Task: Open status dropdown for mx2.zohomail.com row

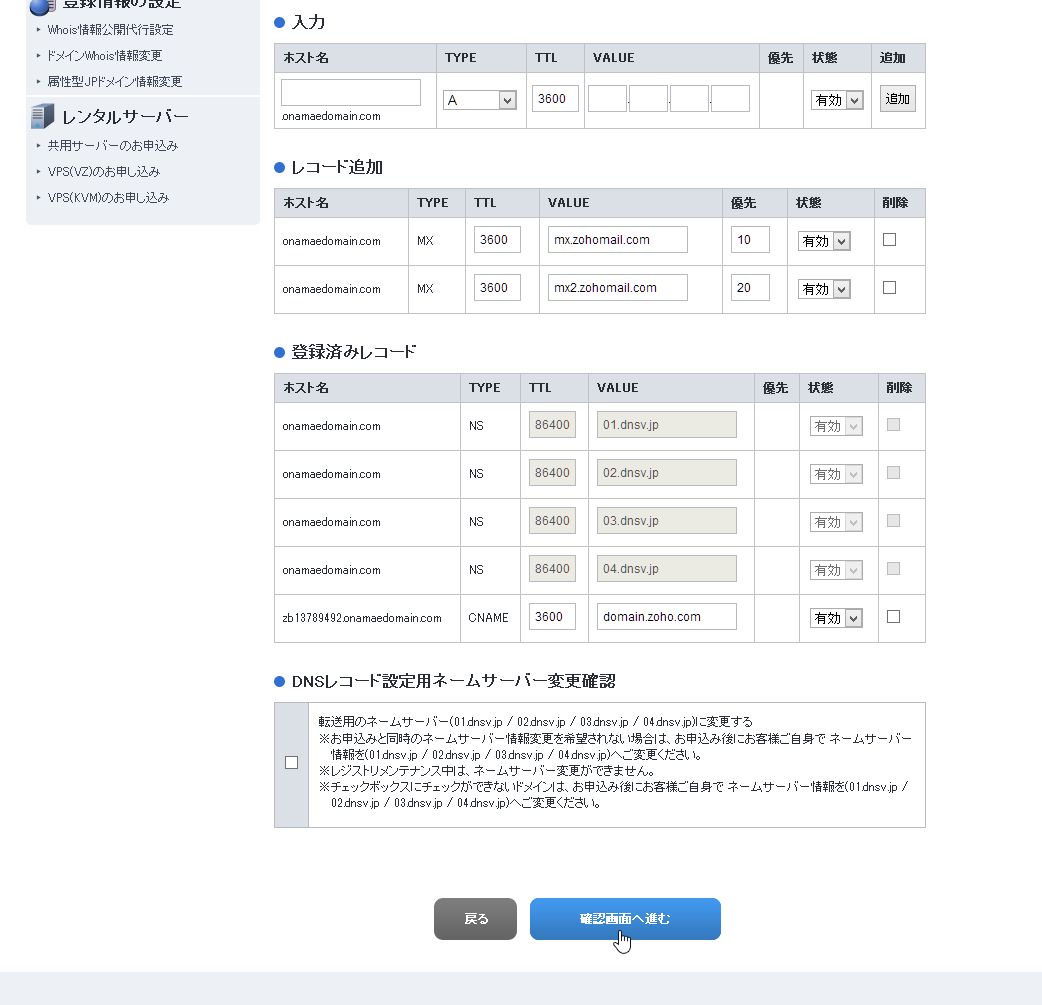Action: (824, 289)
